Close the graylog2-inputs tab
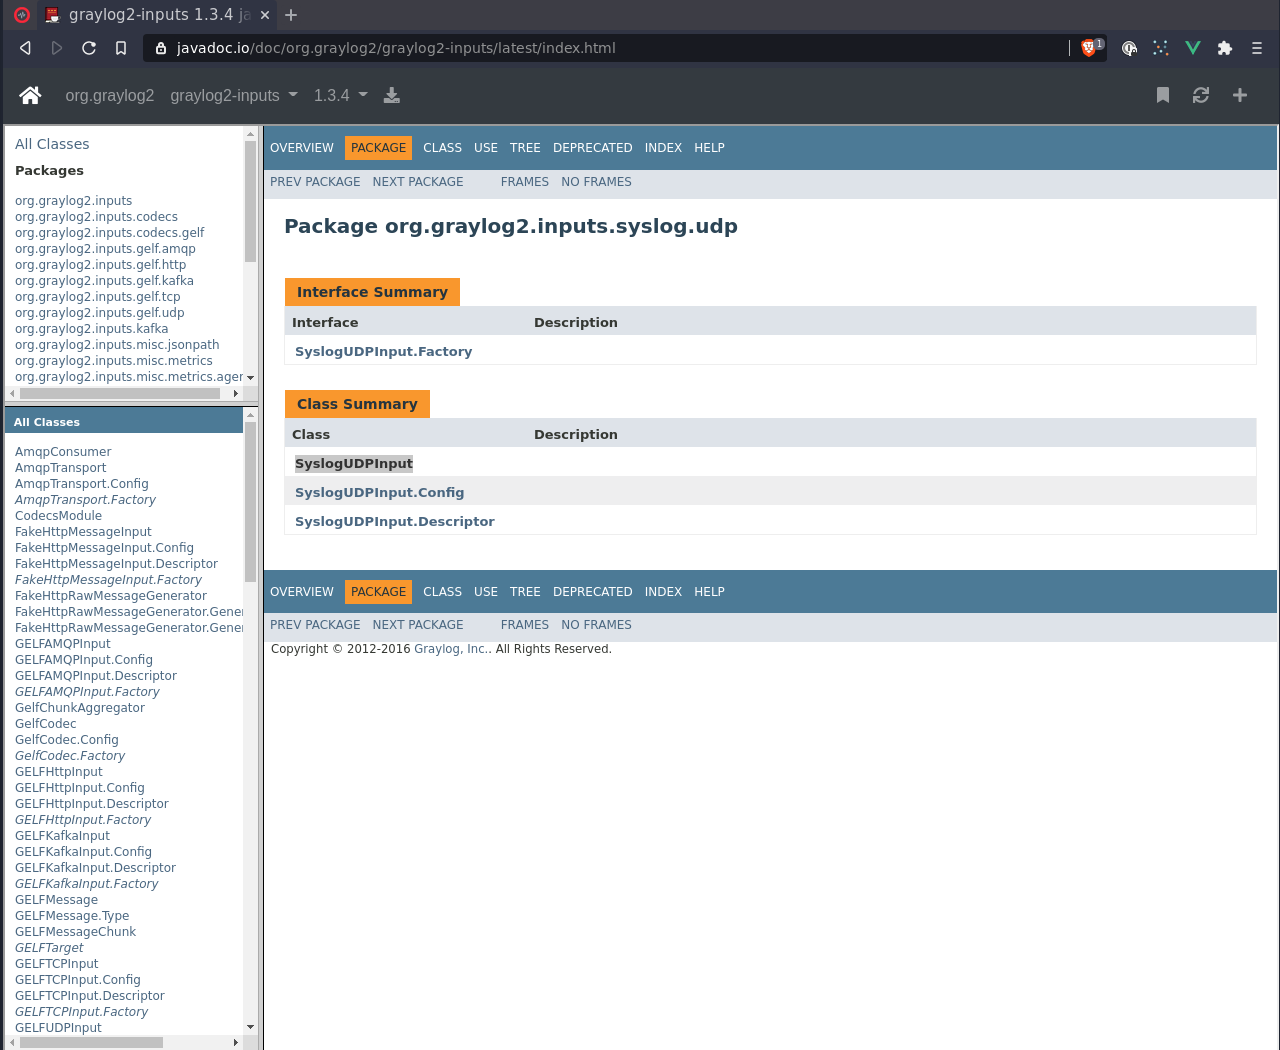 [264, 15]
